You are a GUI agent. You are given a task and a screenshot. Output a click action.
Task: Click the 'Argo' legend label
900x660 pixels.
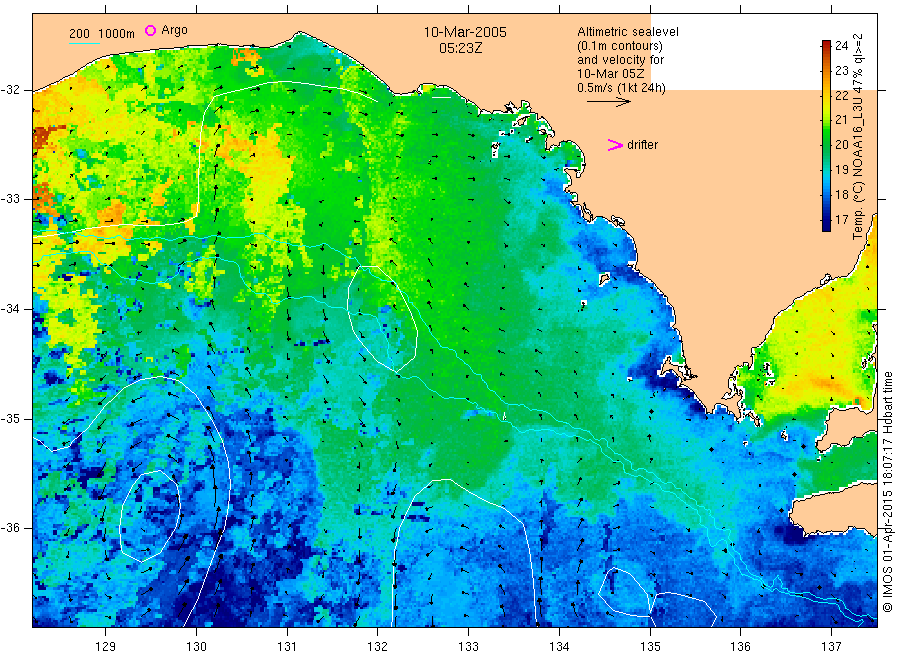click(x=174, y=30)
